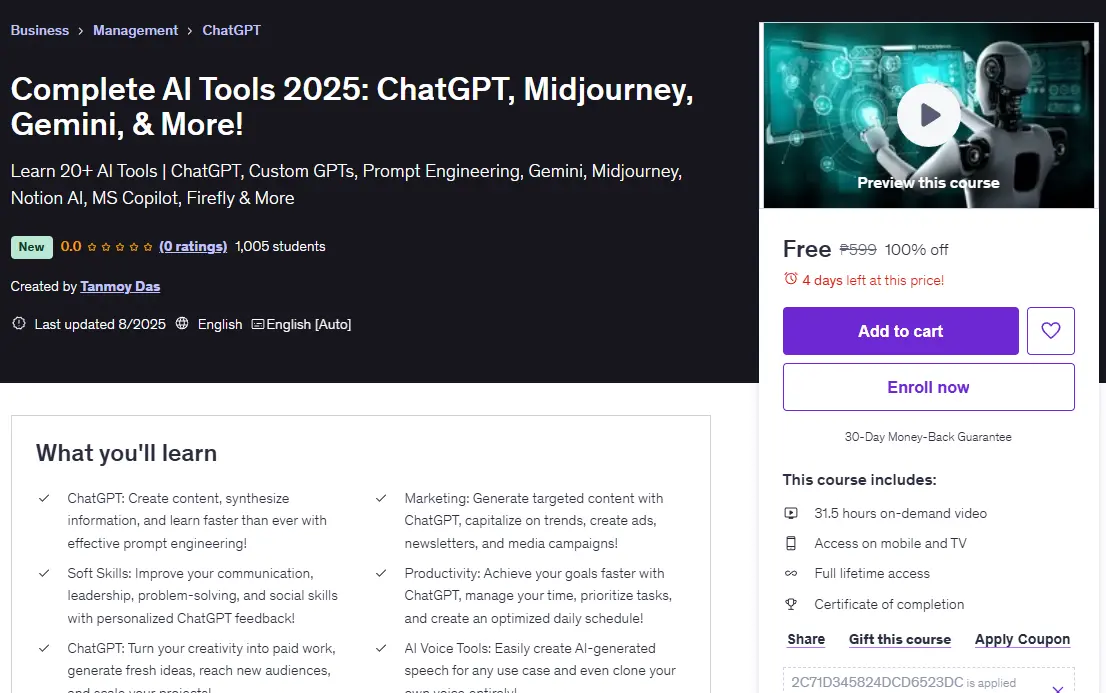
Task: Click the closed captions icon
Action: [257, 324]
